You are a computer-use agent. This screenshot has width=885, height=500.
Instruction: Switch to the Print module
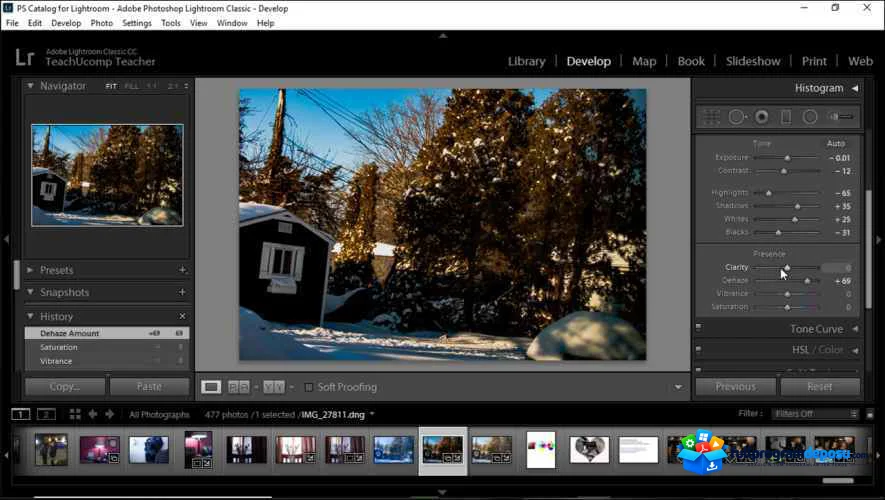tap(814, 61)
